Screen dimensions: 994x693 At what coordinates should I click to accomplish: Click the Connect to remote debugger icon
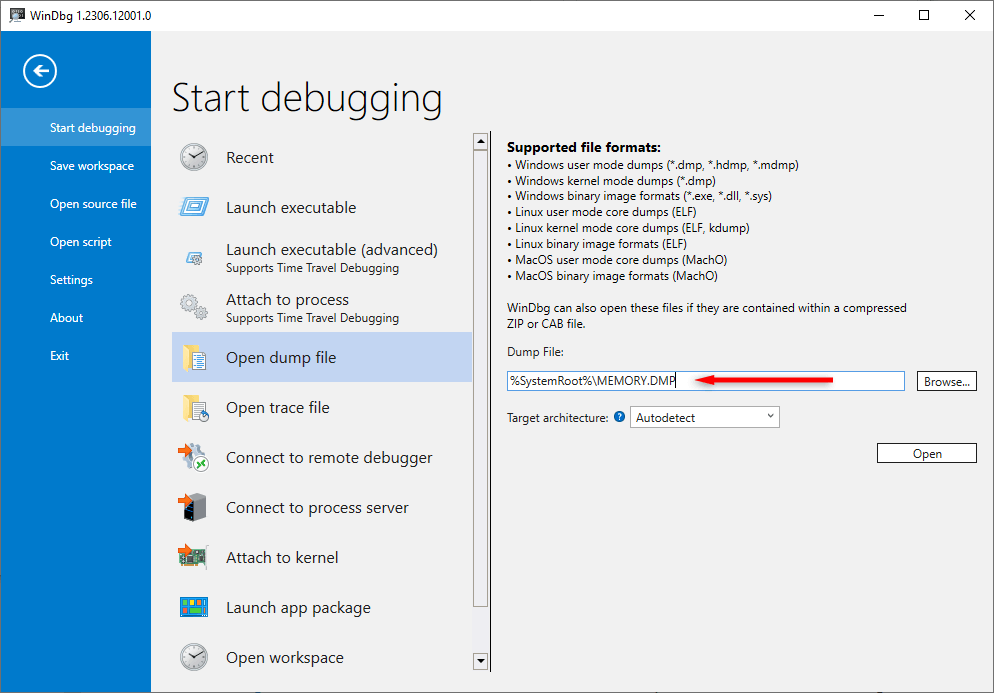click(x=193, y=457)
